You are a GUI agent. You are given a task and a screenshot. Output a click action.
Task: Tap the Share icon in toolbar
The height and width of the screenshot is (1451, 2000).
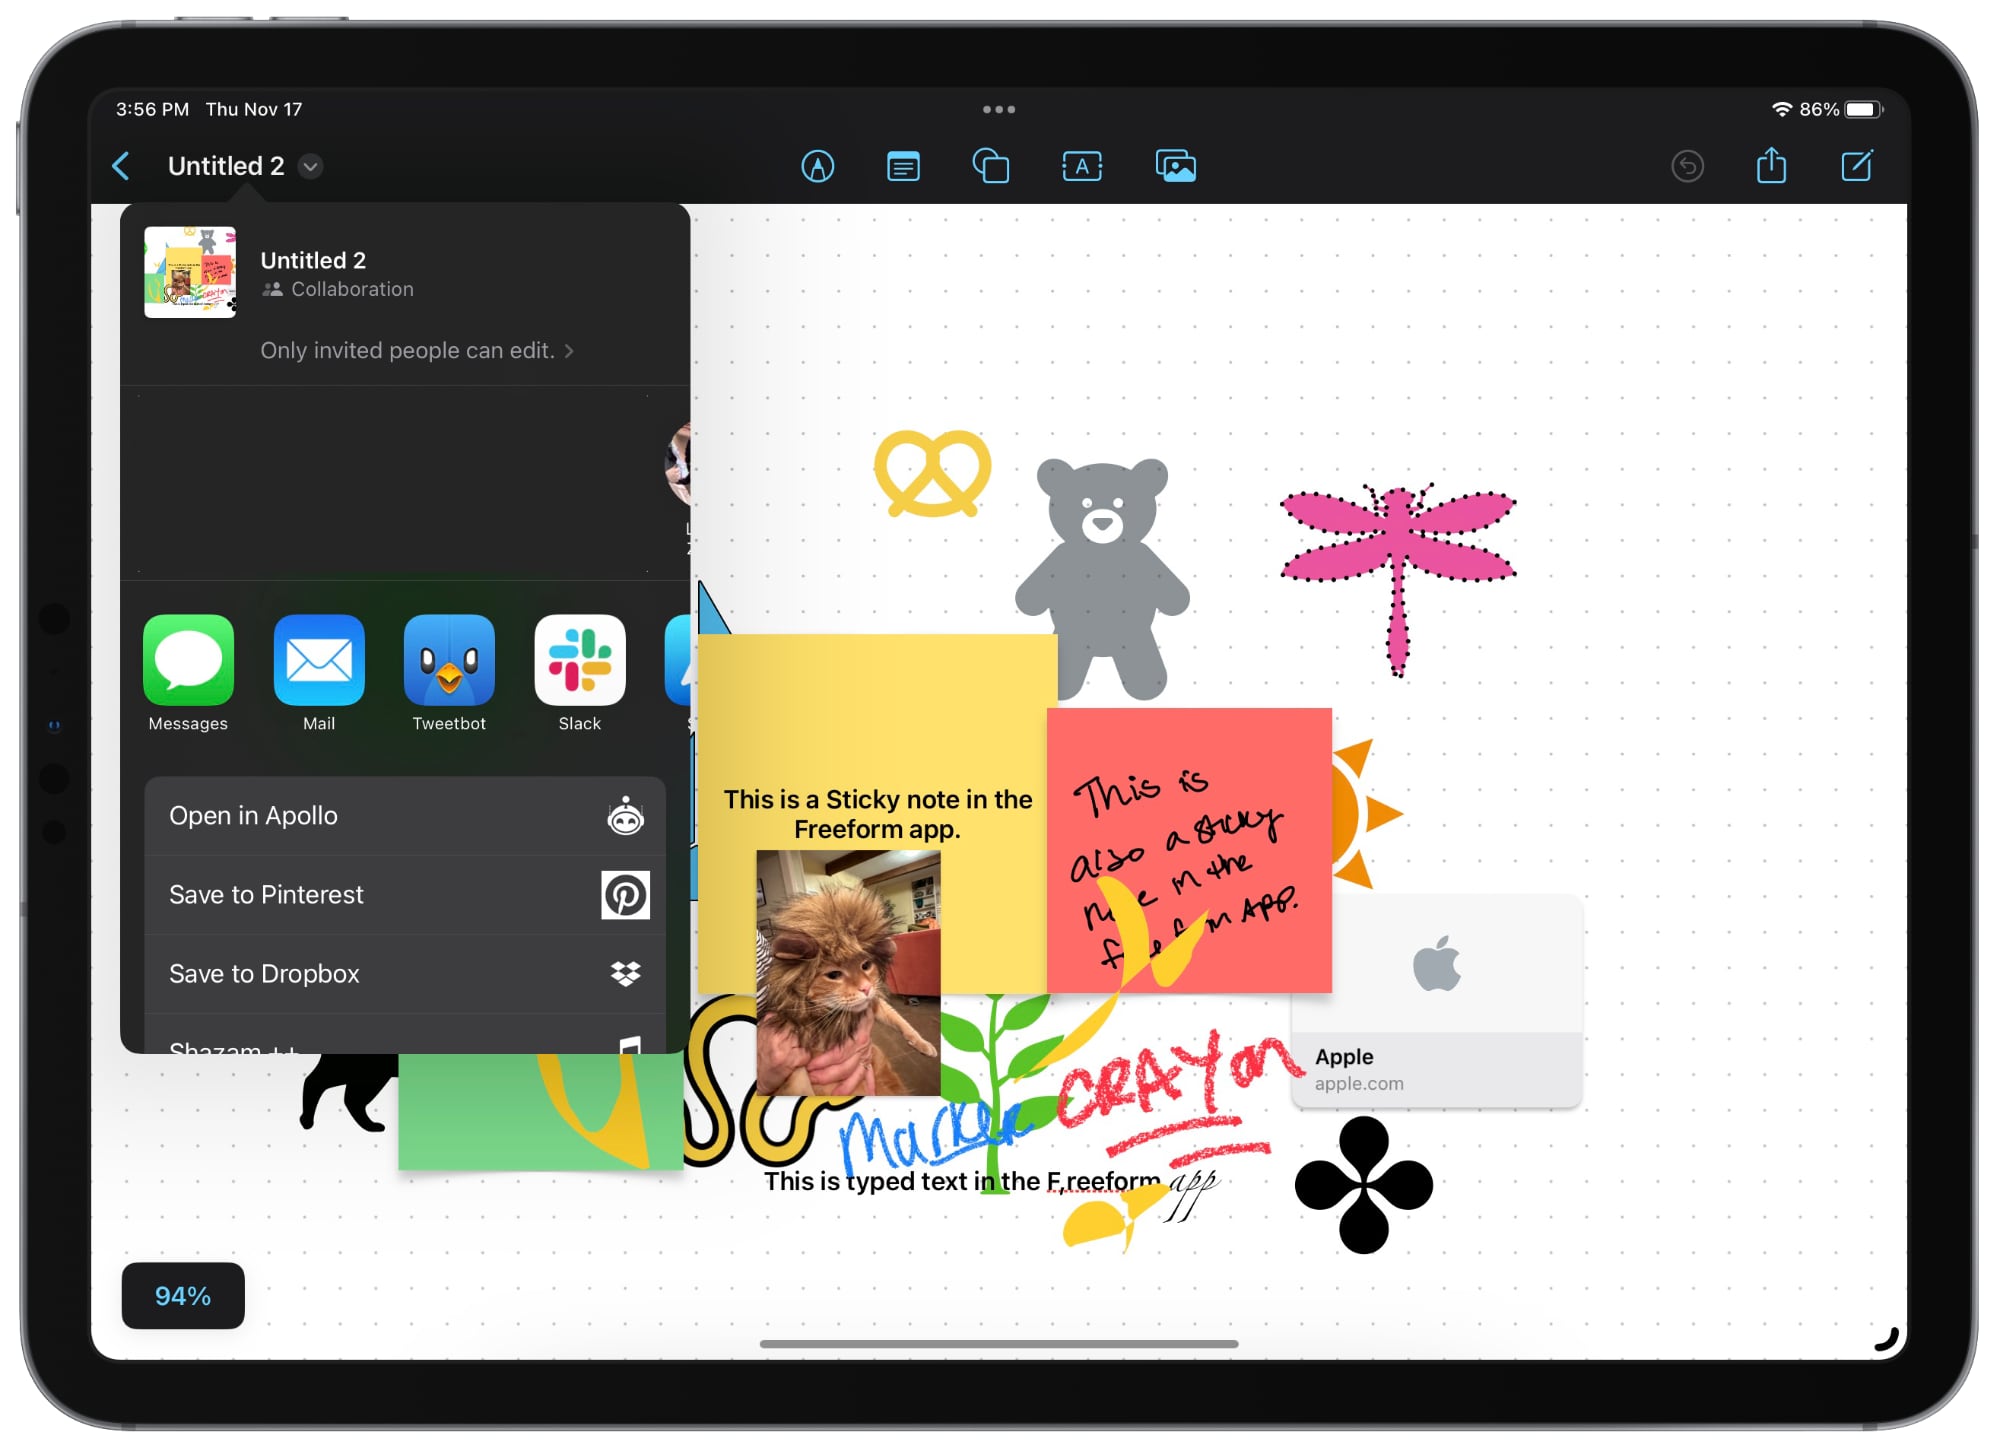(x=1770, y=165)
